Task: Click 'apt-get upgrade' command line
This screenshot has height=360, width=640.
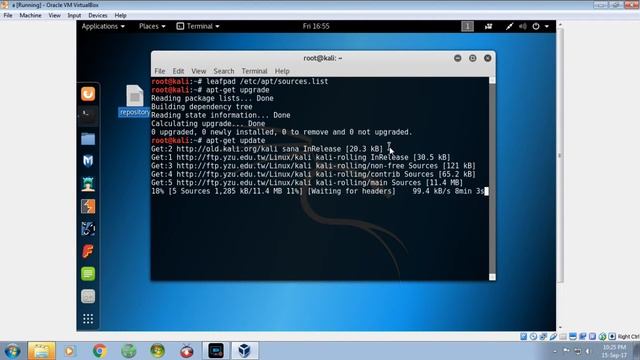Action: click(x=210, y=90)
